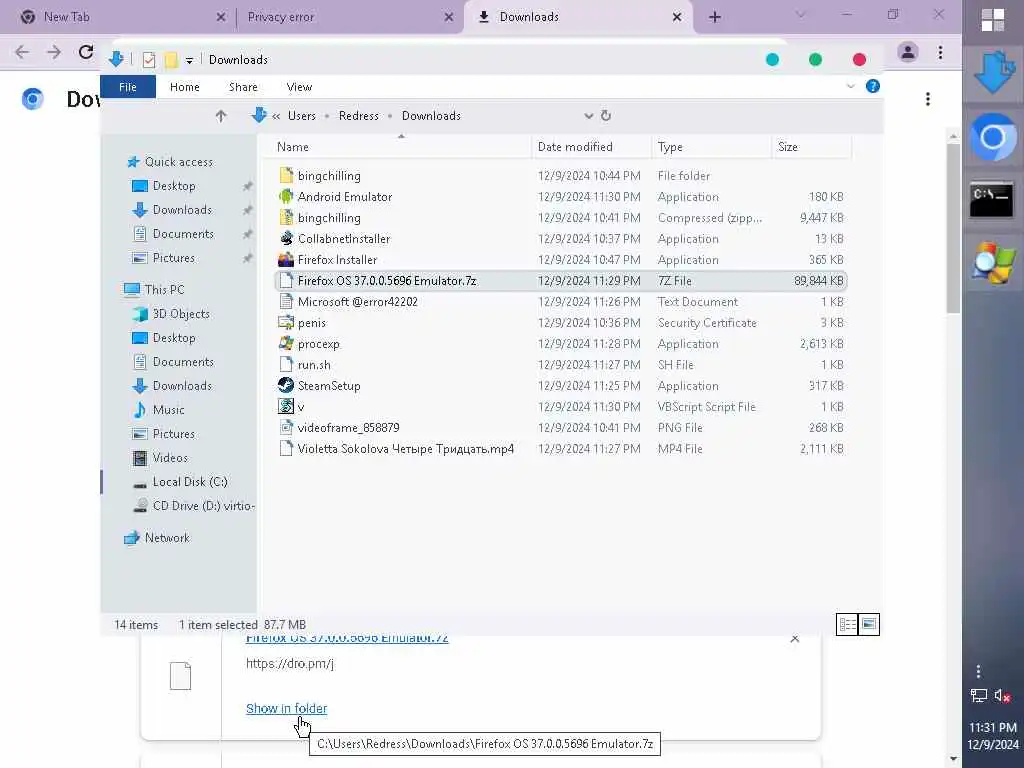Image resolution: width=1024 pixels, height=768 pixels.
Task: Open the File ribbon tab
Action: [128, 87]
